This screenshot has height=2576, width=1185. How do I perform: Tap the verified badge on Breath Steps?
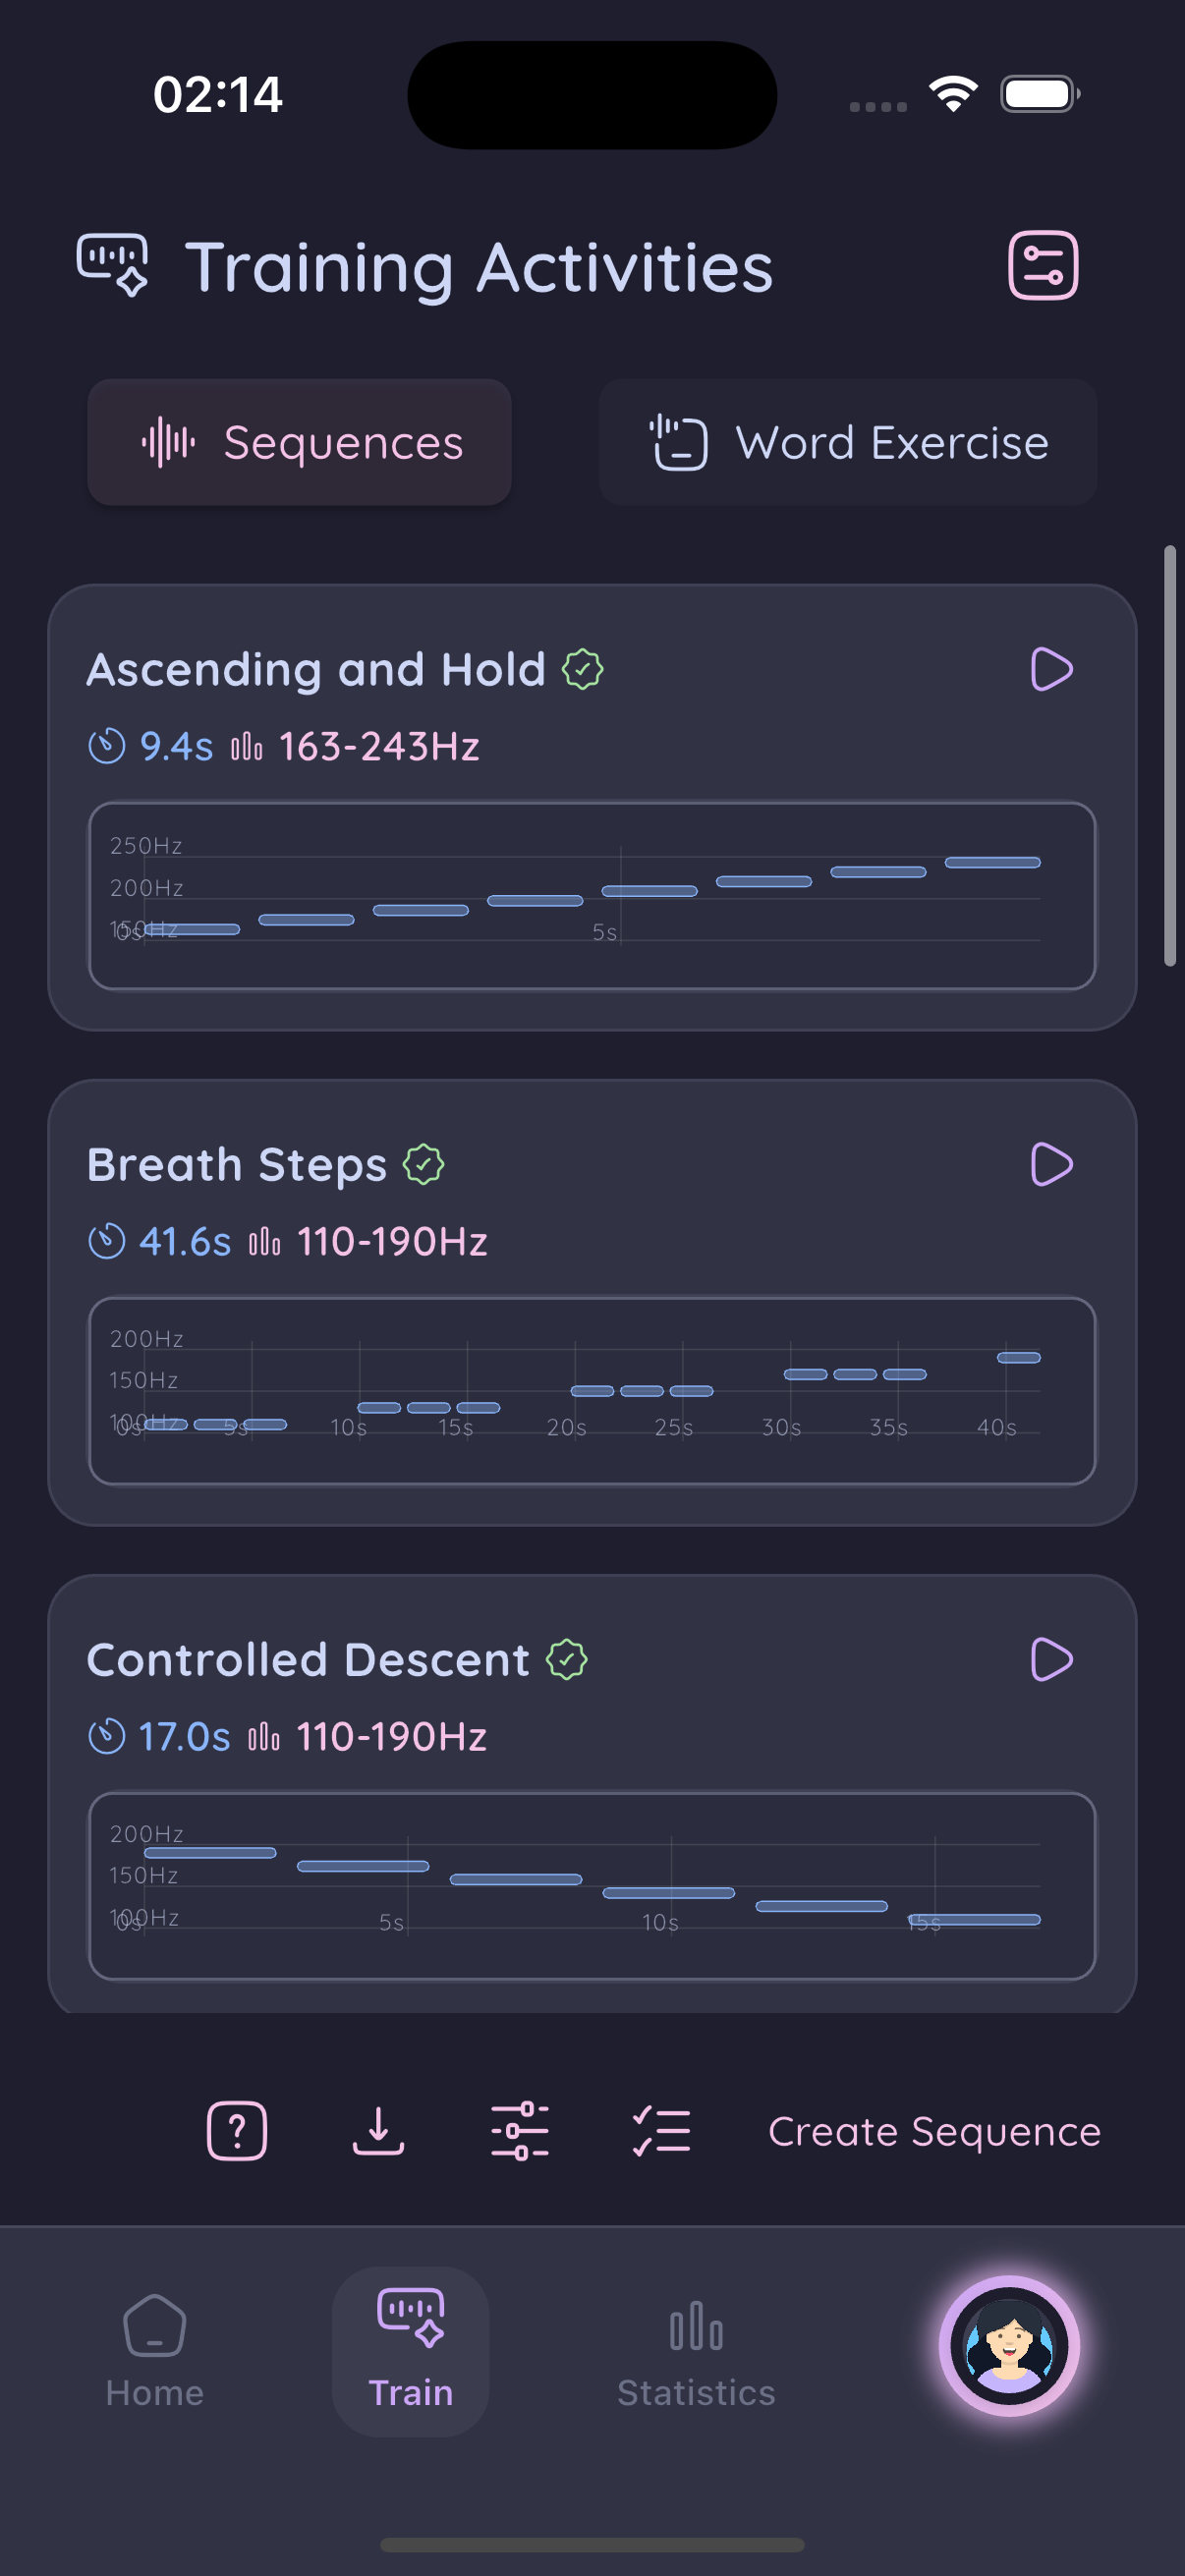coord(424,1164)
